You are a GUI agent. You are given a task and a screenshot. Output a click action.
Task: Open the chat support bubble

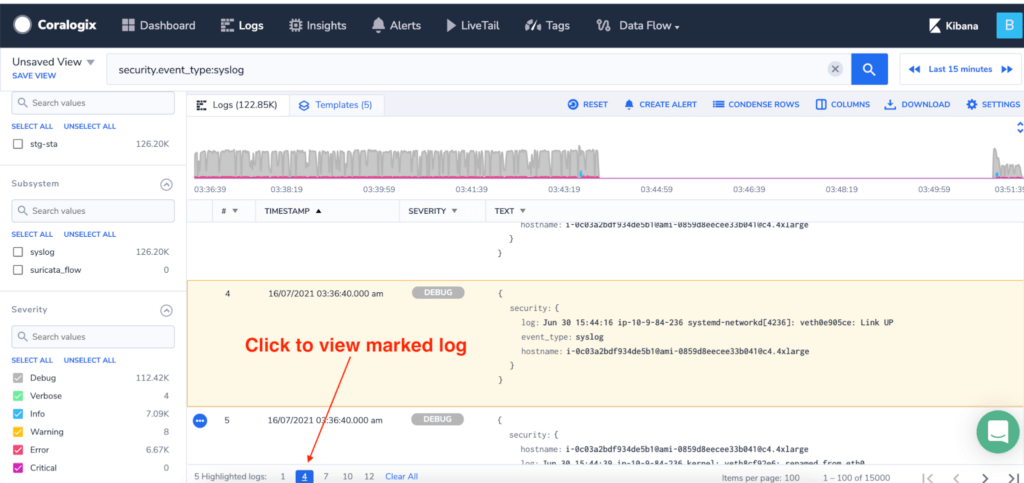pos(998,431)
